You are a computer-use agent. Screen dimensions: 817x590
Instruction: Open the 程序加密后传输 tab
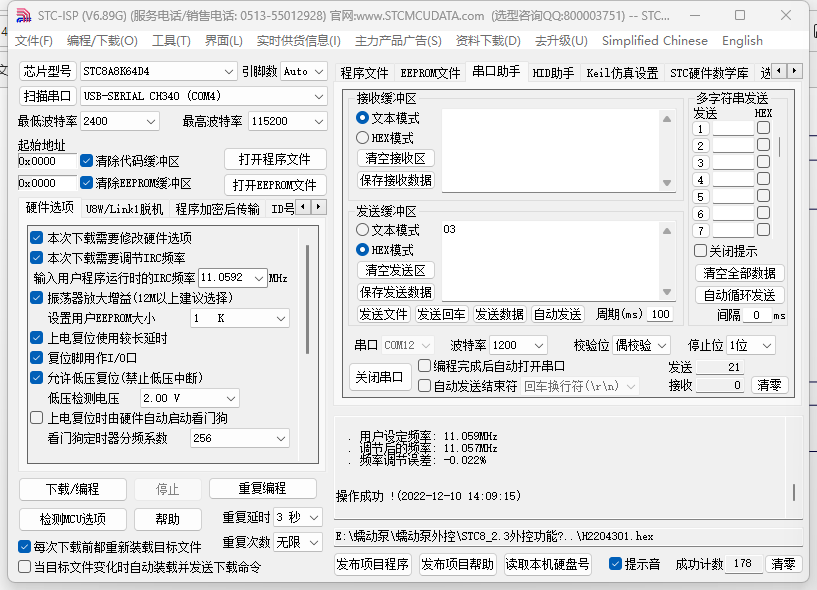pos(217,209)
